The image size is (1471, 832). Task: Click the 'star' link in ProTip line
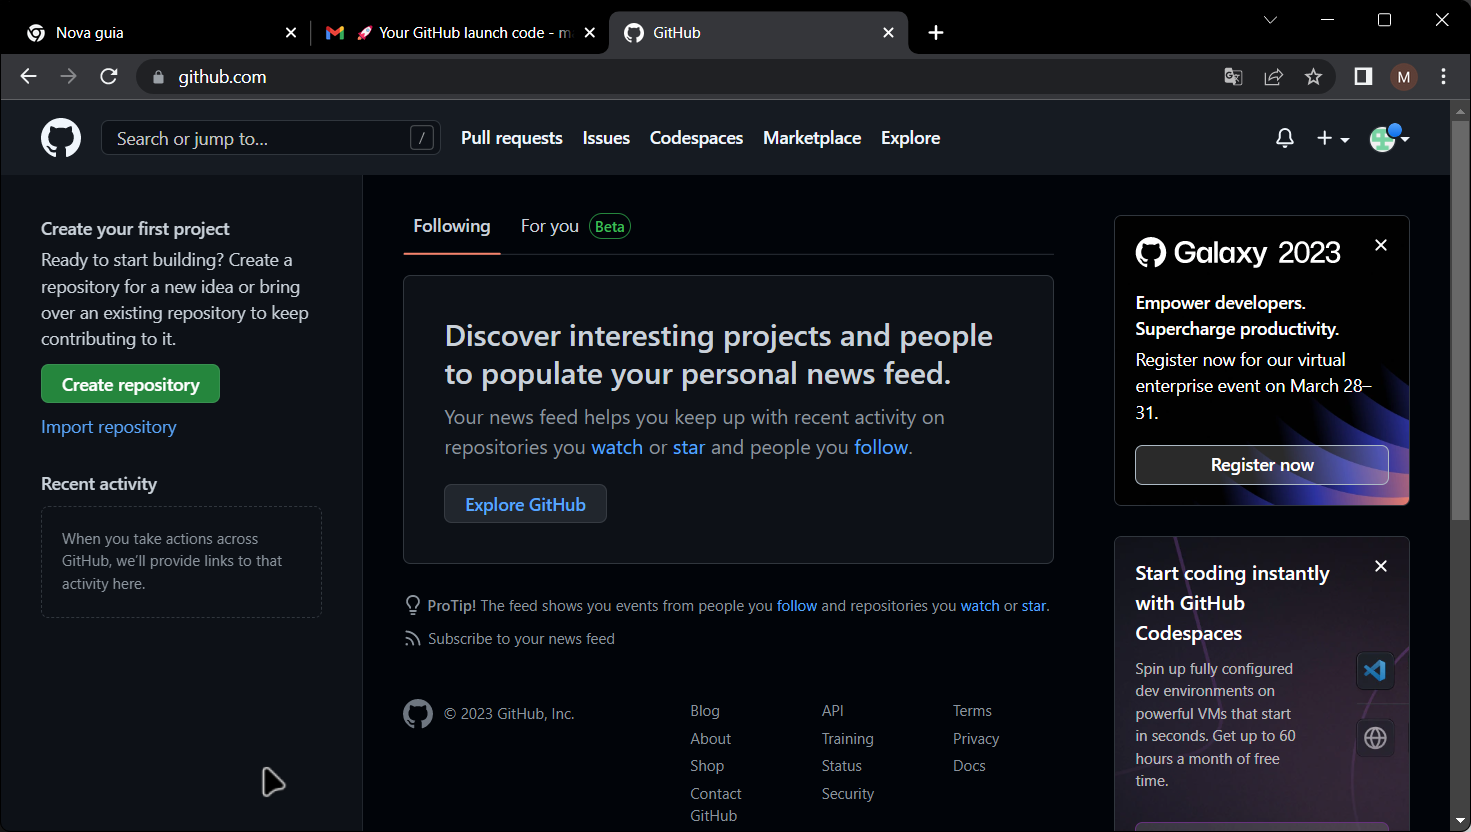[1034, 606]
